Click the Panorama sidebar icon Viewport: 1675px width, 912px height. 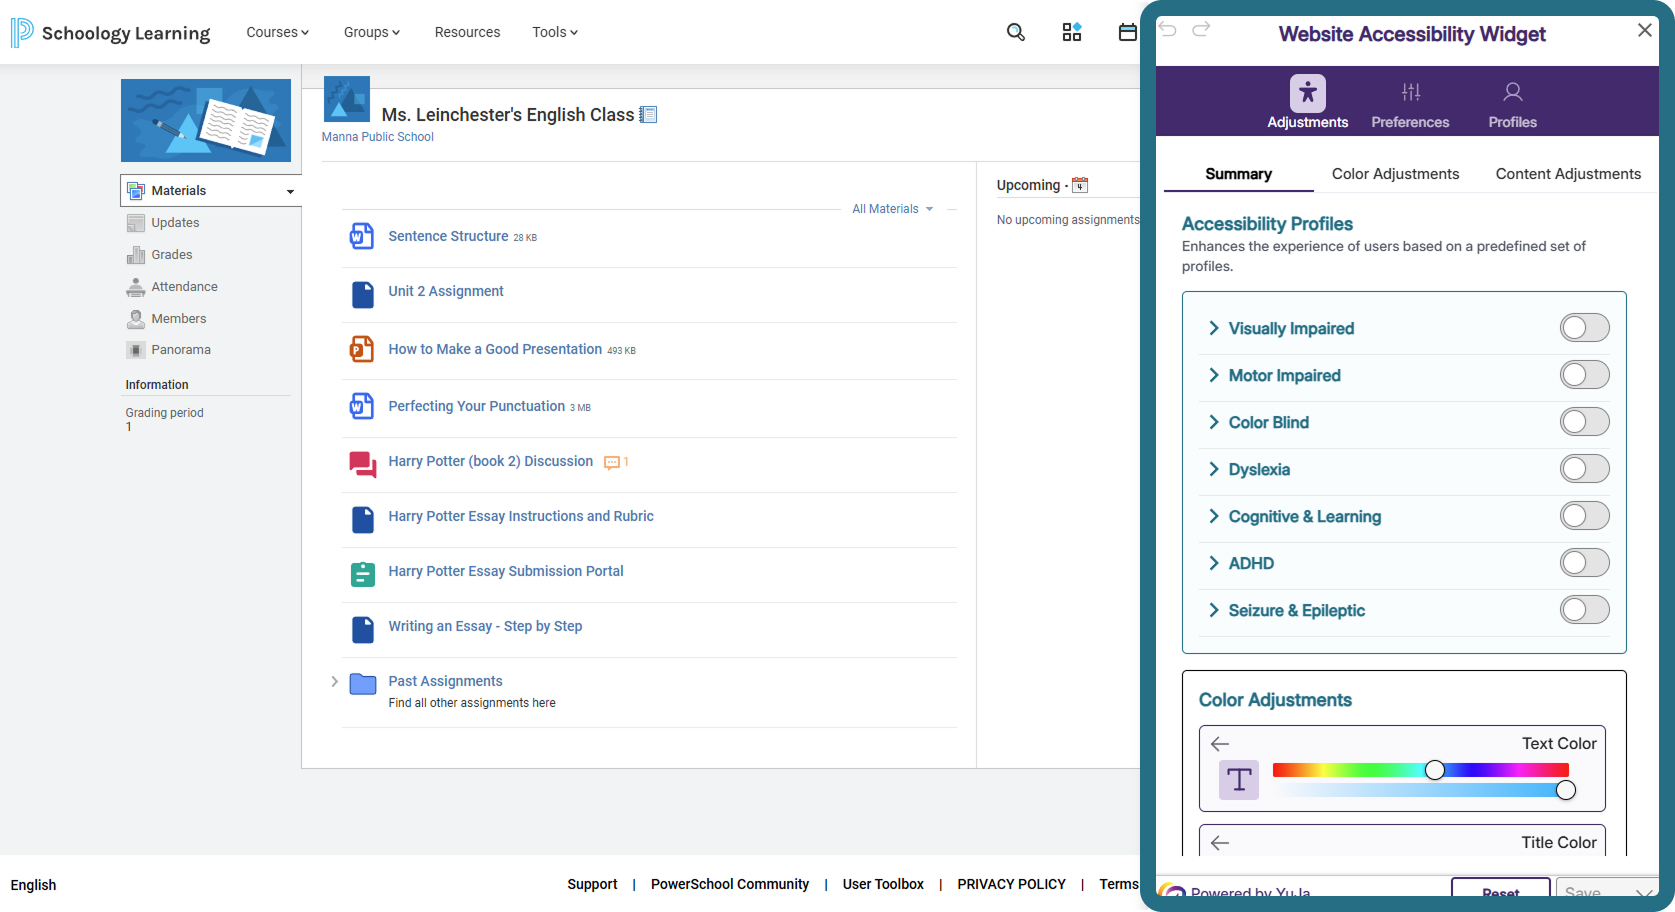(x=136, y=350)
